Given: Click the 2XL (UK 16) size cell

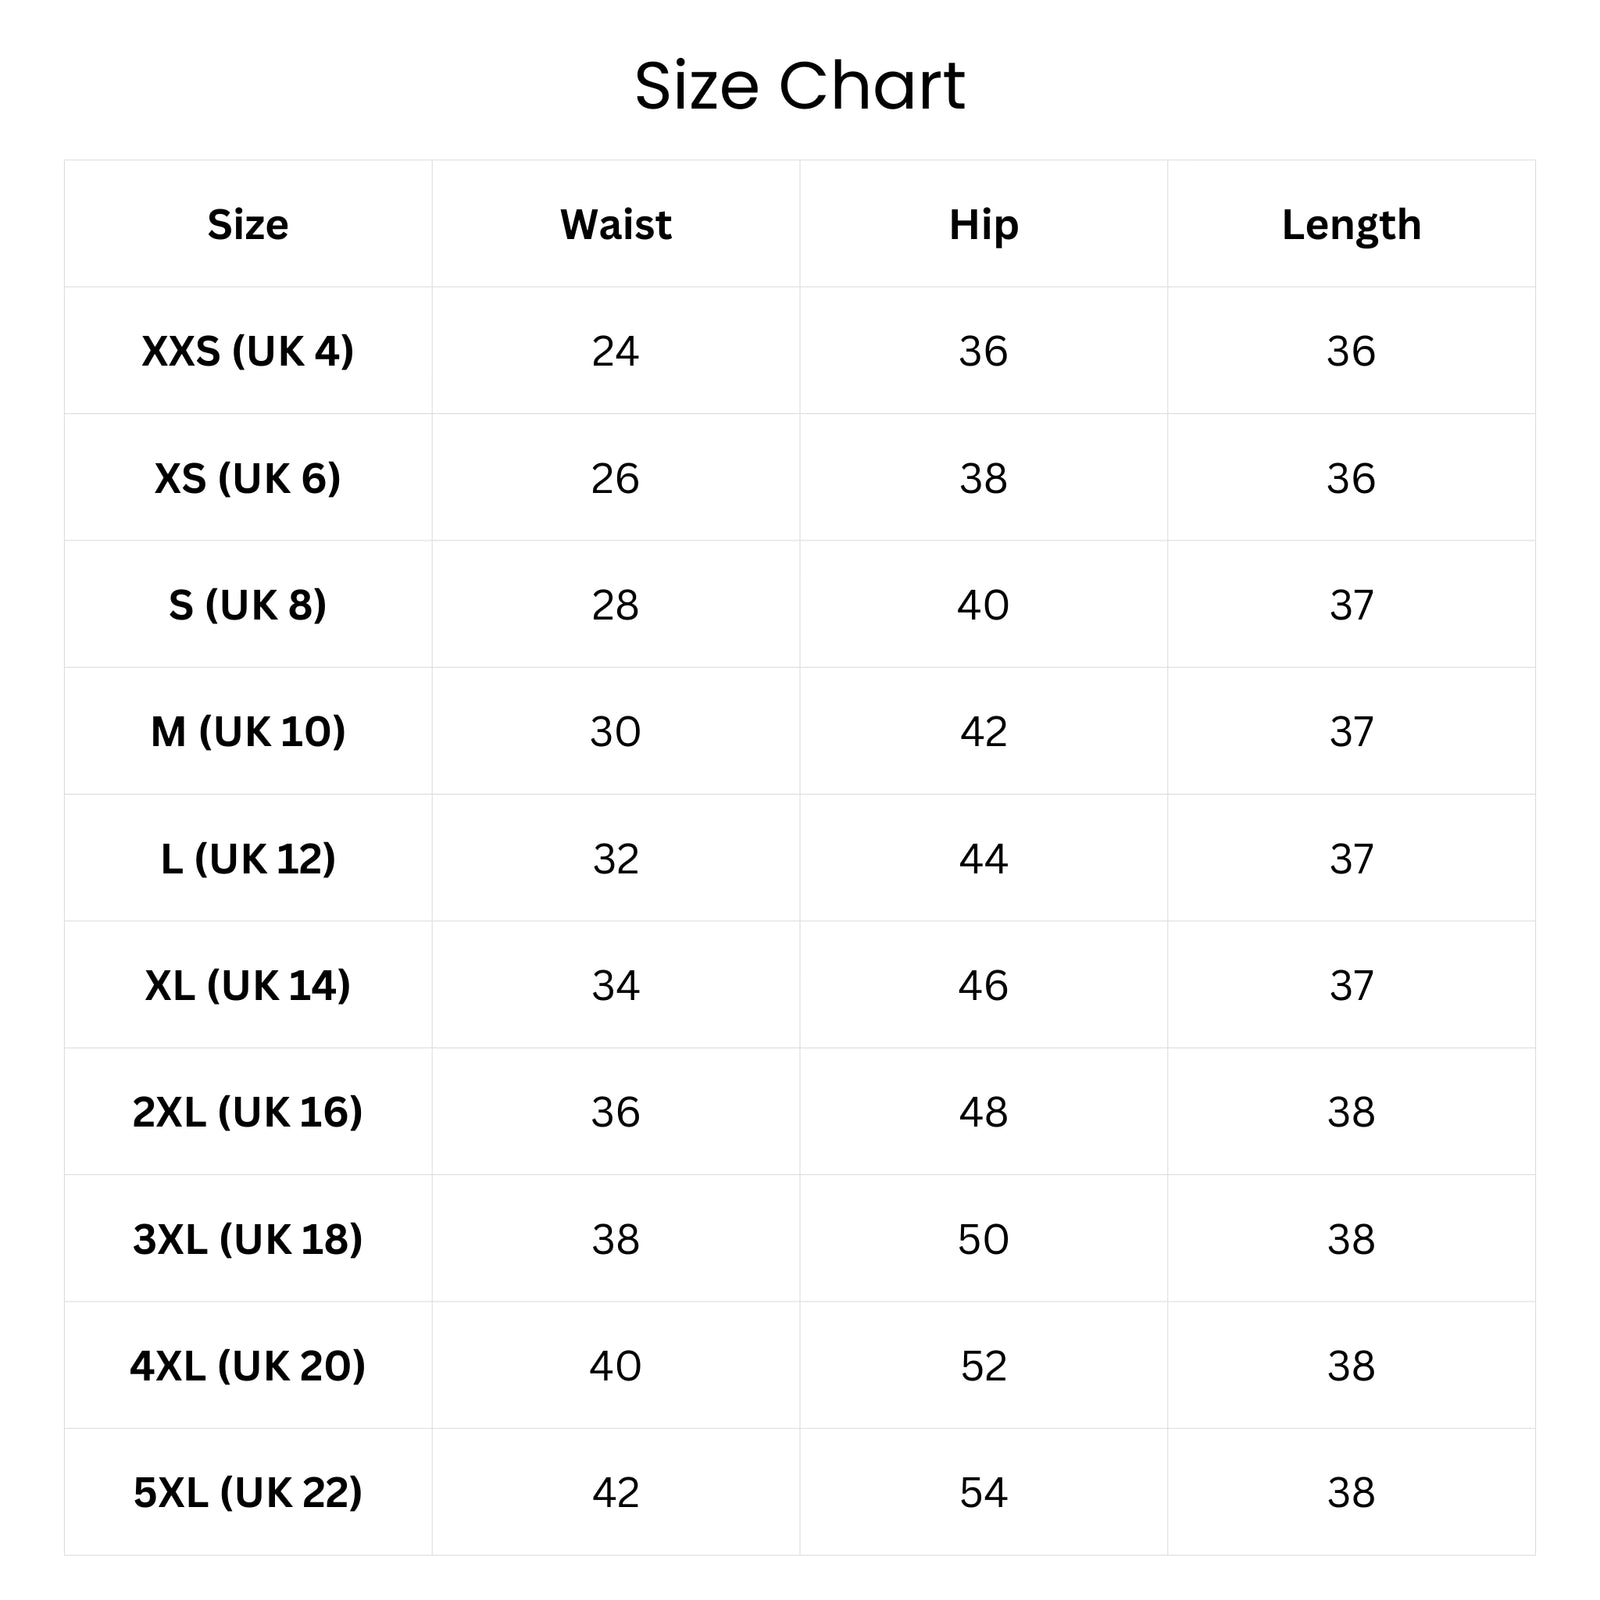Looking at the screenshot, I should [x=248, y=1112].
